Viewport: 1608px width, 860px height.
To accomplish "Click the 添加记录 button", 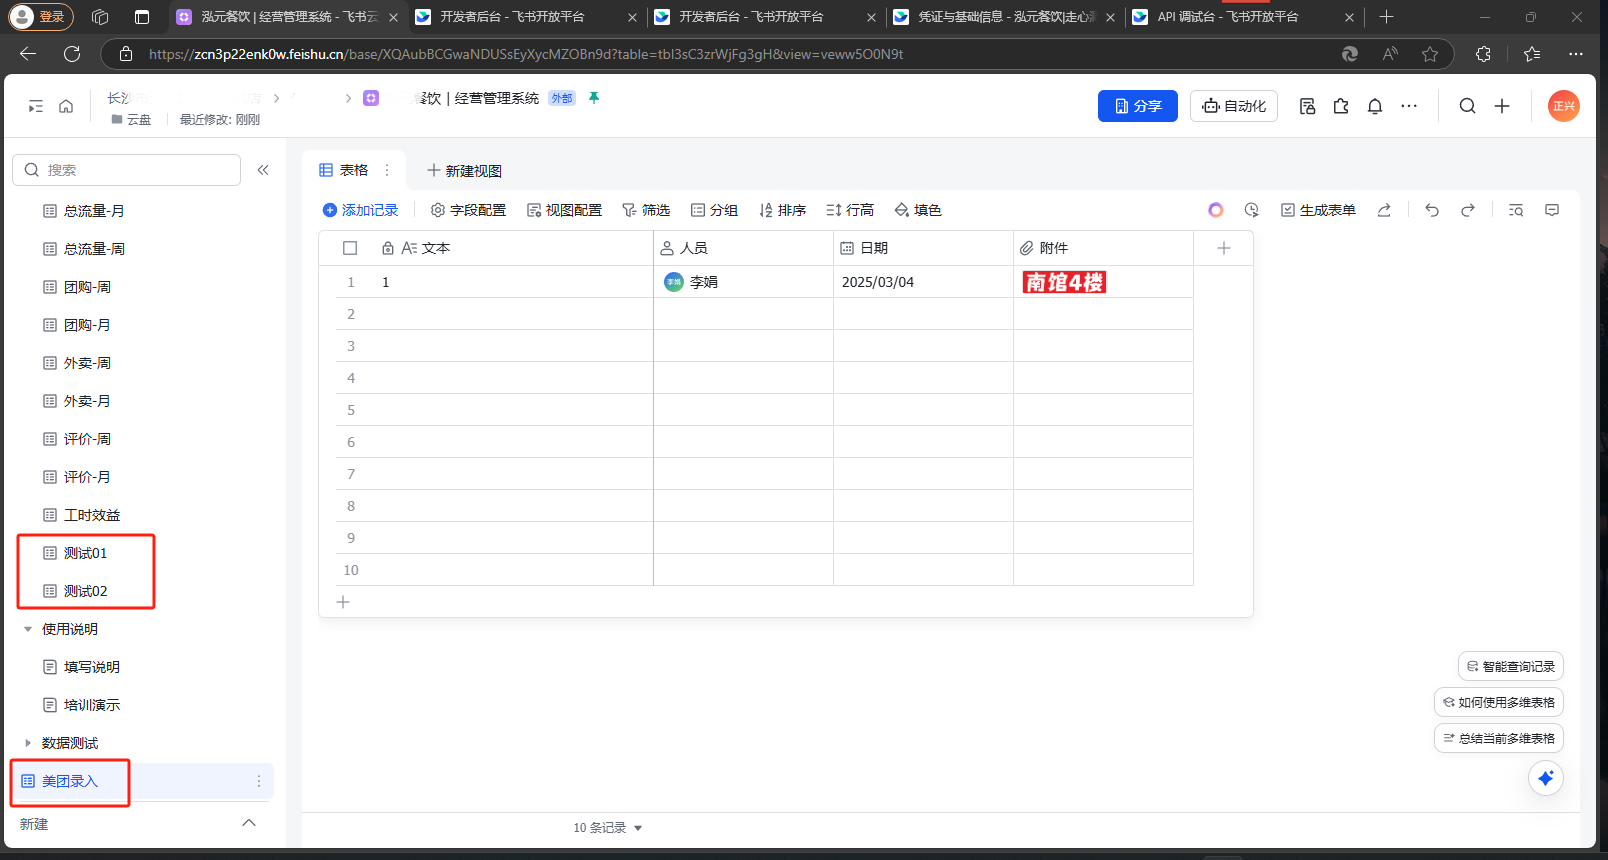I will tap(360, 210).
